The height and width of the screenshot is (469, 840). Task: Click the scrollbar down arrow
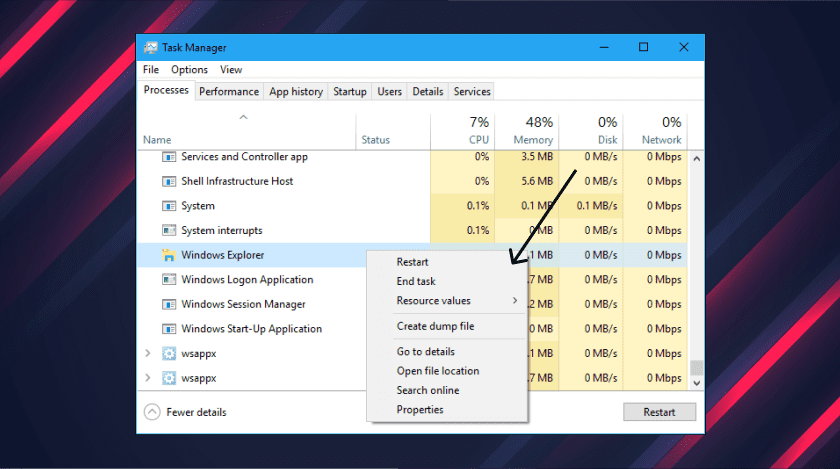click(x=696, y=383)
